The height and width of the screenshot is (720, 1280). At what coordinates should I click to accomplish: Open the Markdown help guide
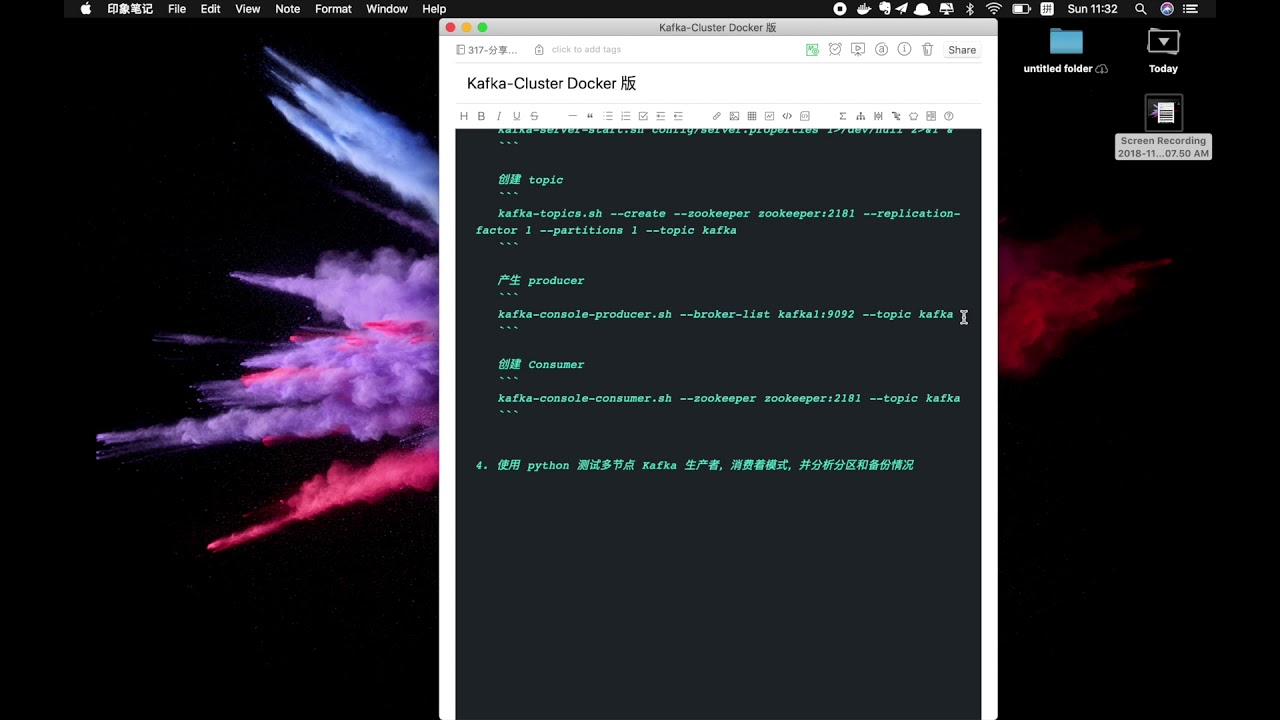coord(949,116)
